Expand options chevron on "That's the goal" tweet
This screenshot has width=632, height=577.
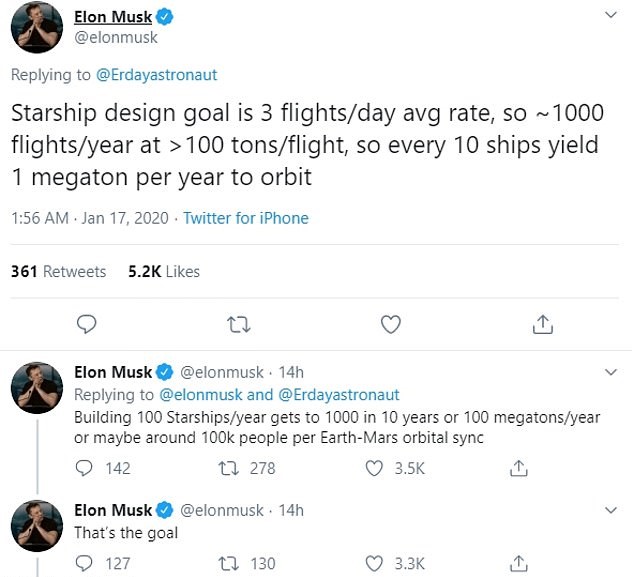click(611, 510)
